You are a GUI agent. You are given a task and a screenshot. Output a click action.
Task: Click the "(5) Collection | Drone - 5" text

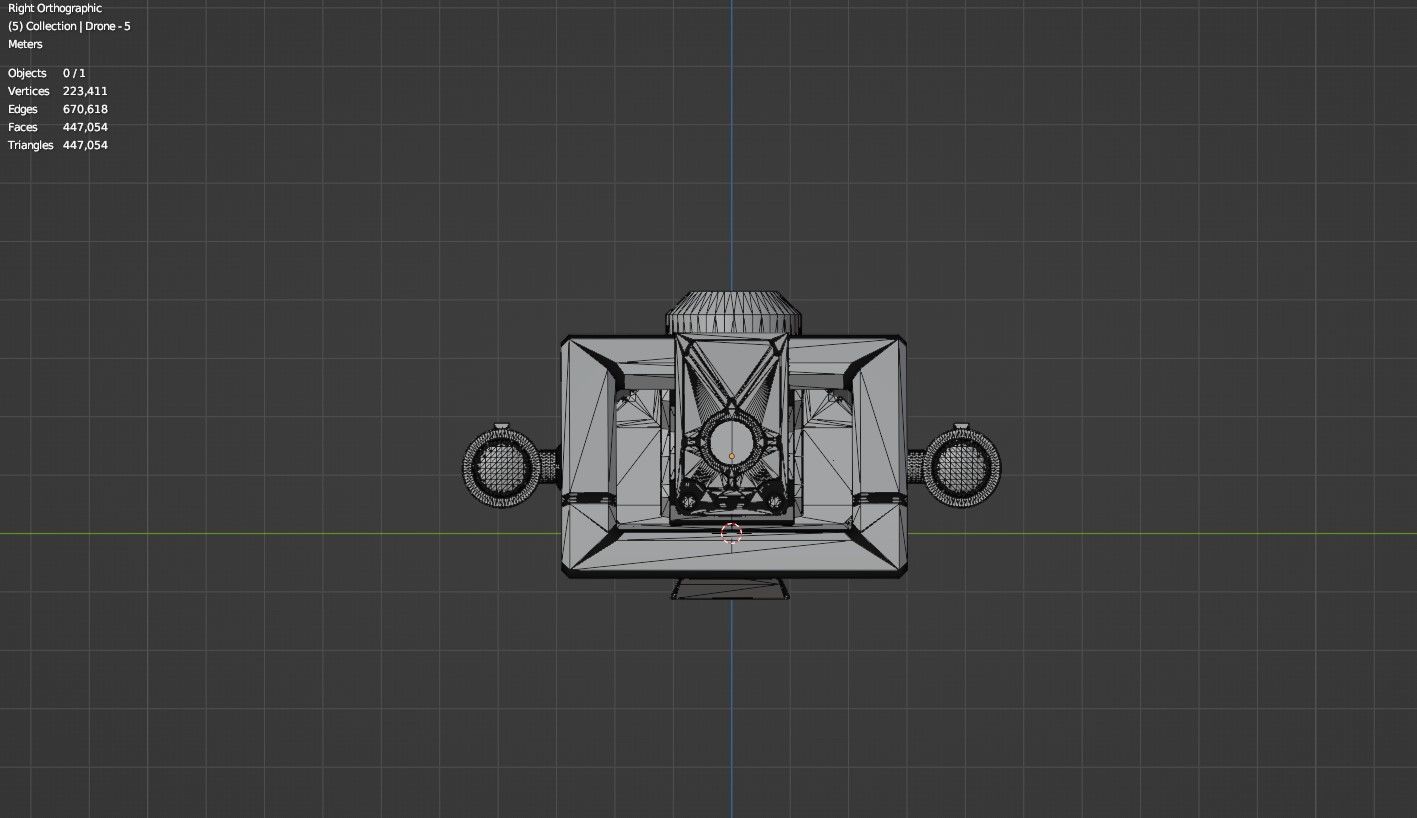click(69, 26)
